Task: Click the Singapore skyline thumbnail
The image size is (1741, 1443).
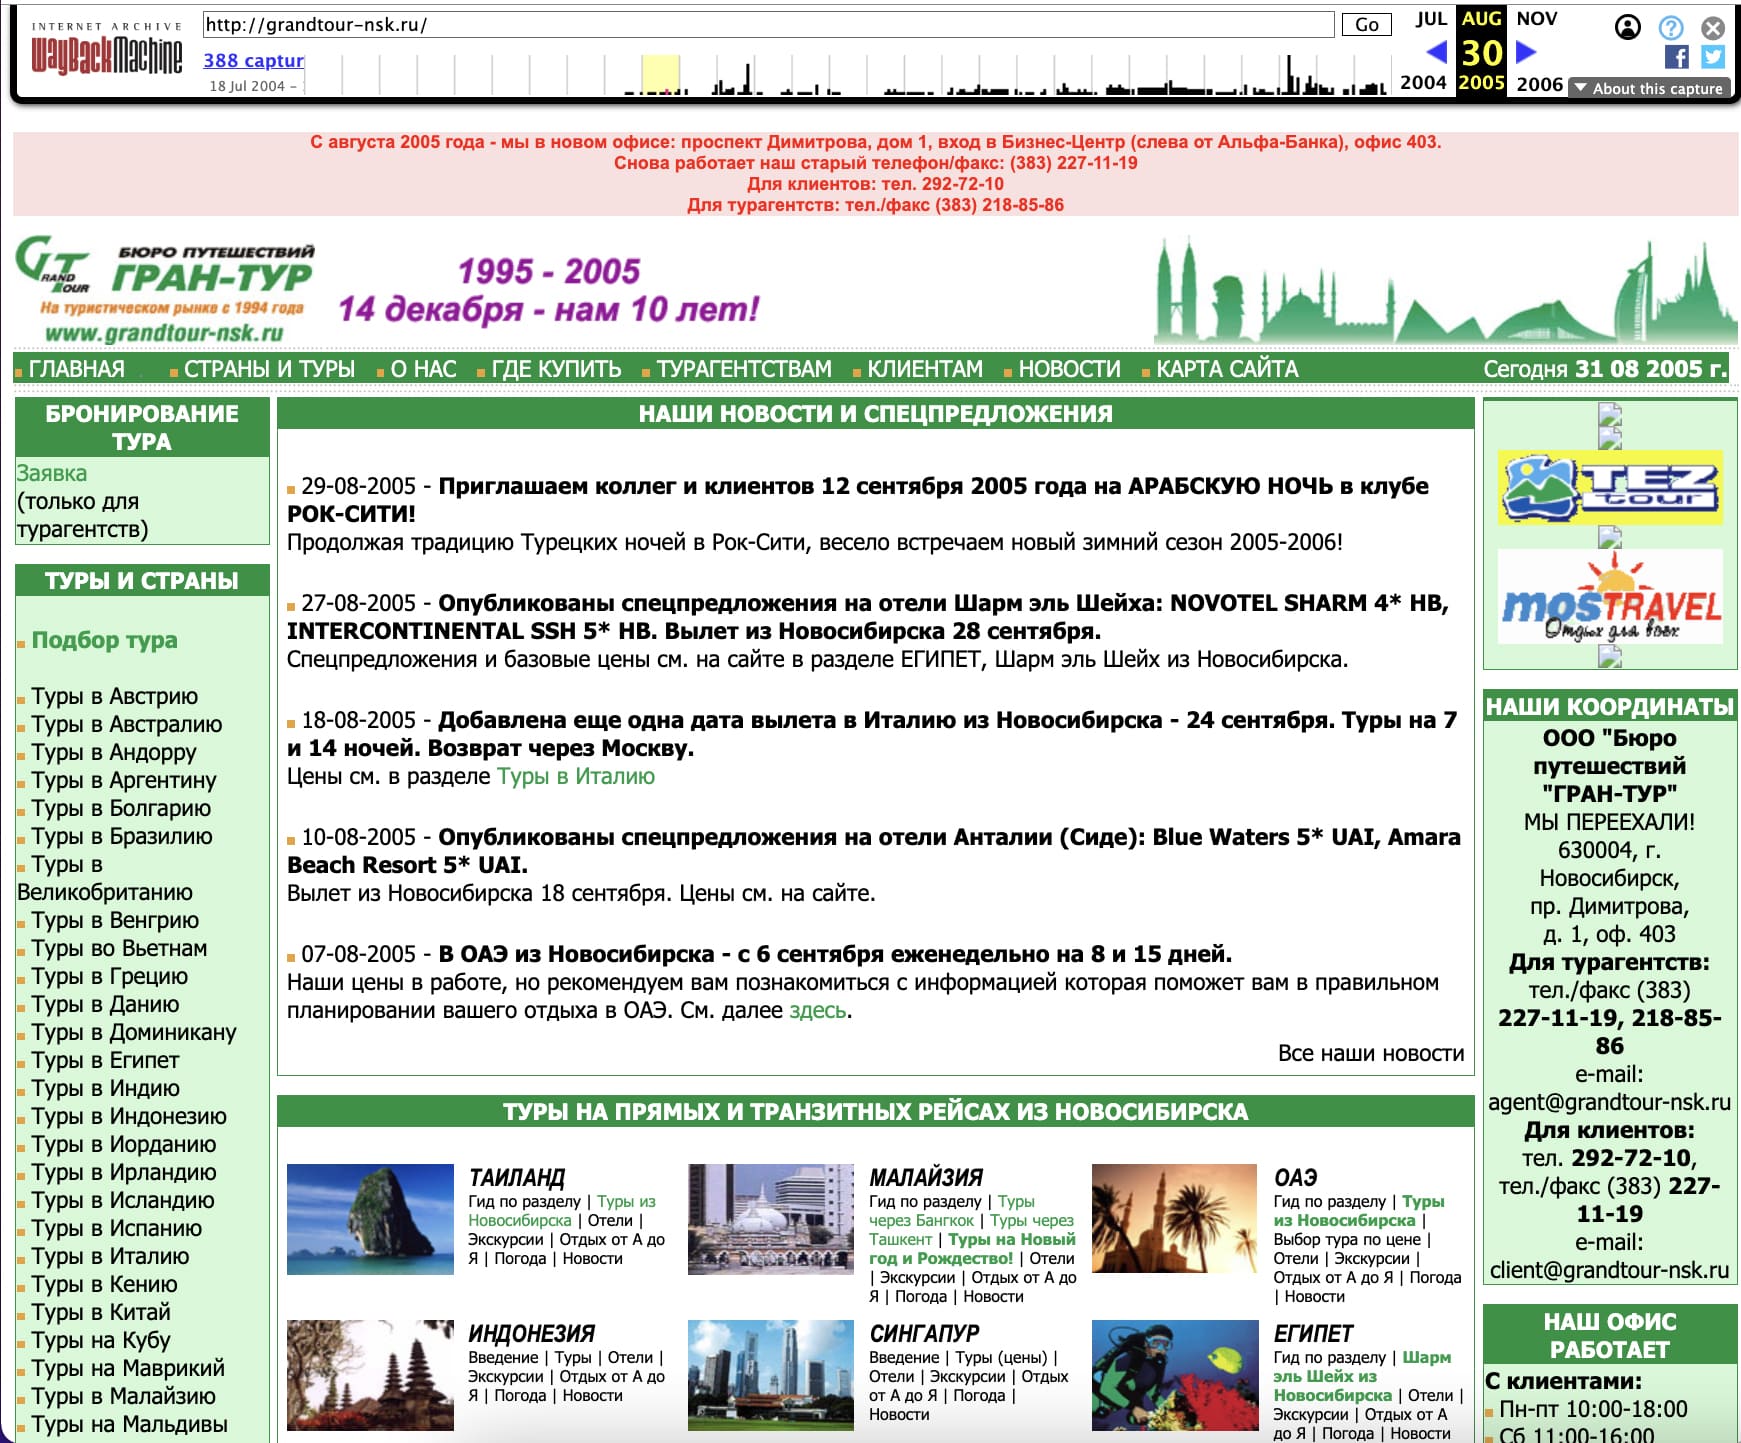Action: tap(771, 1375)
